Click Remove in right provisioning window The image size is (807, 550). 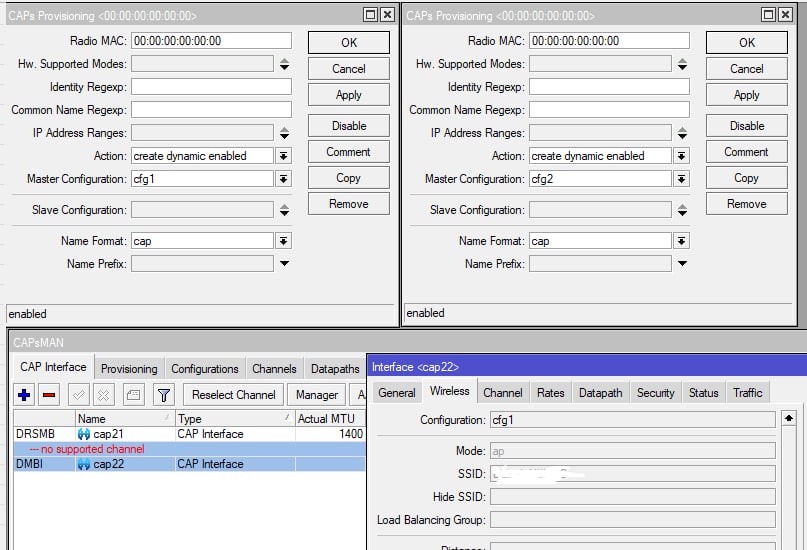tap(747, 204)
